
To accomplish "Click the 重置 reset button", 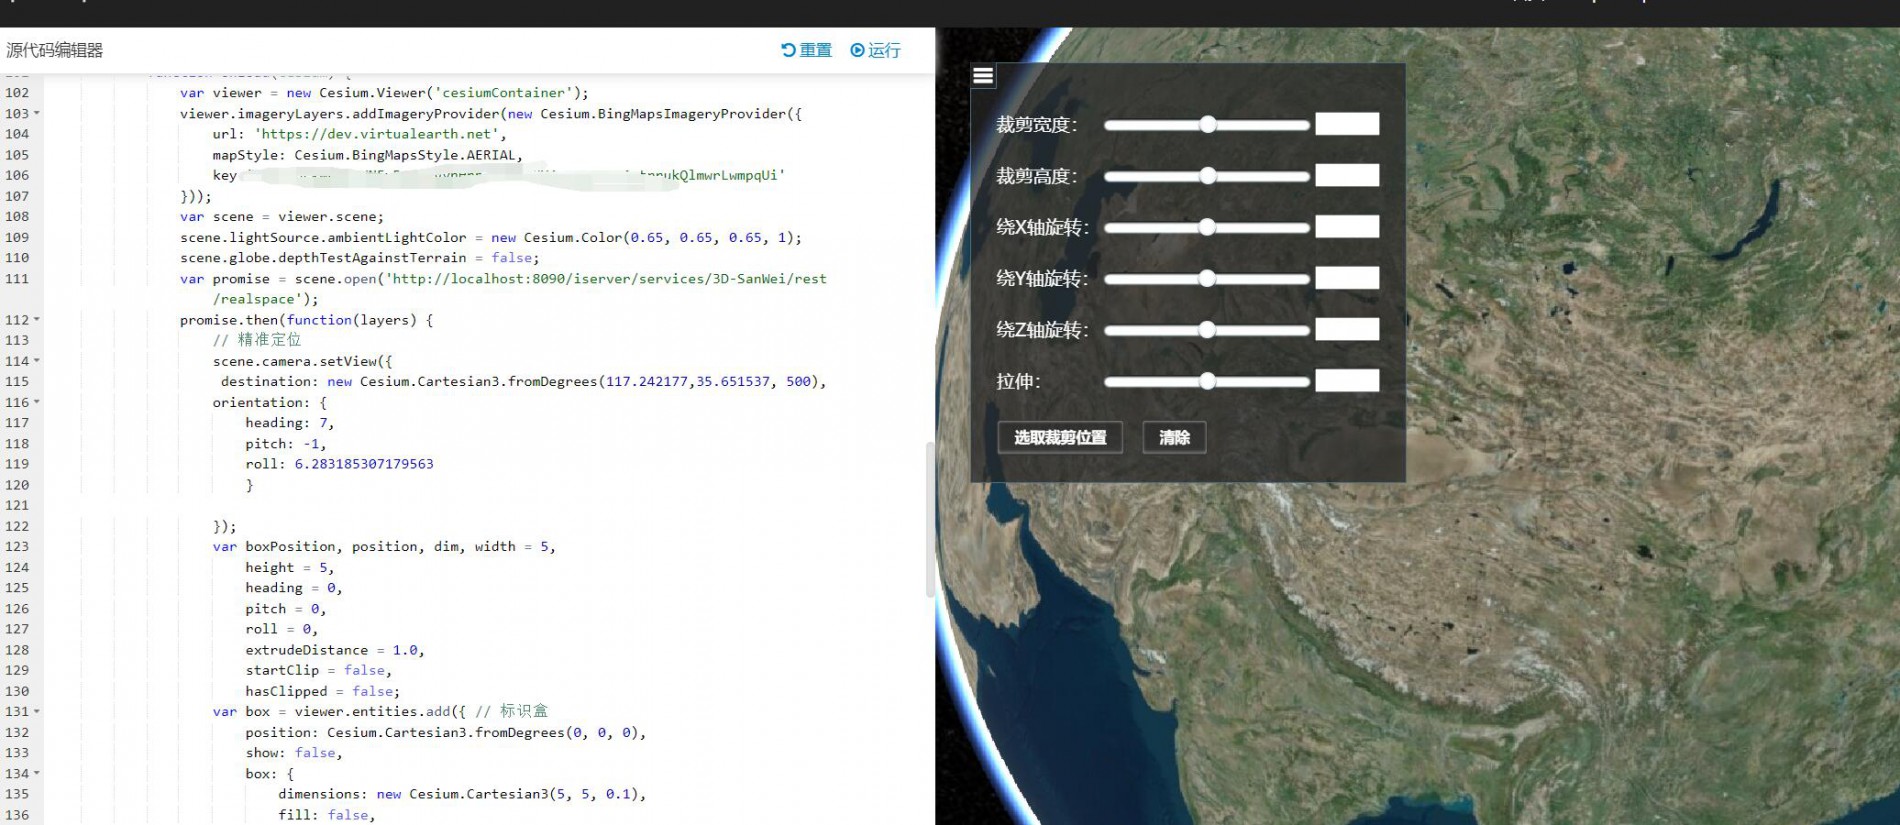I will coord(806,50).
